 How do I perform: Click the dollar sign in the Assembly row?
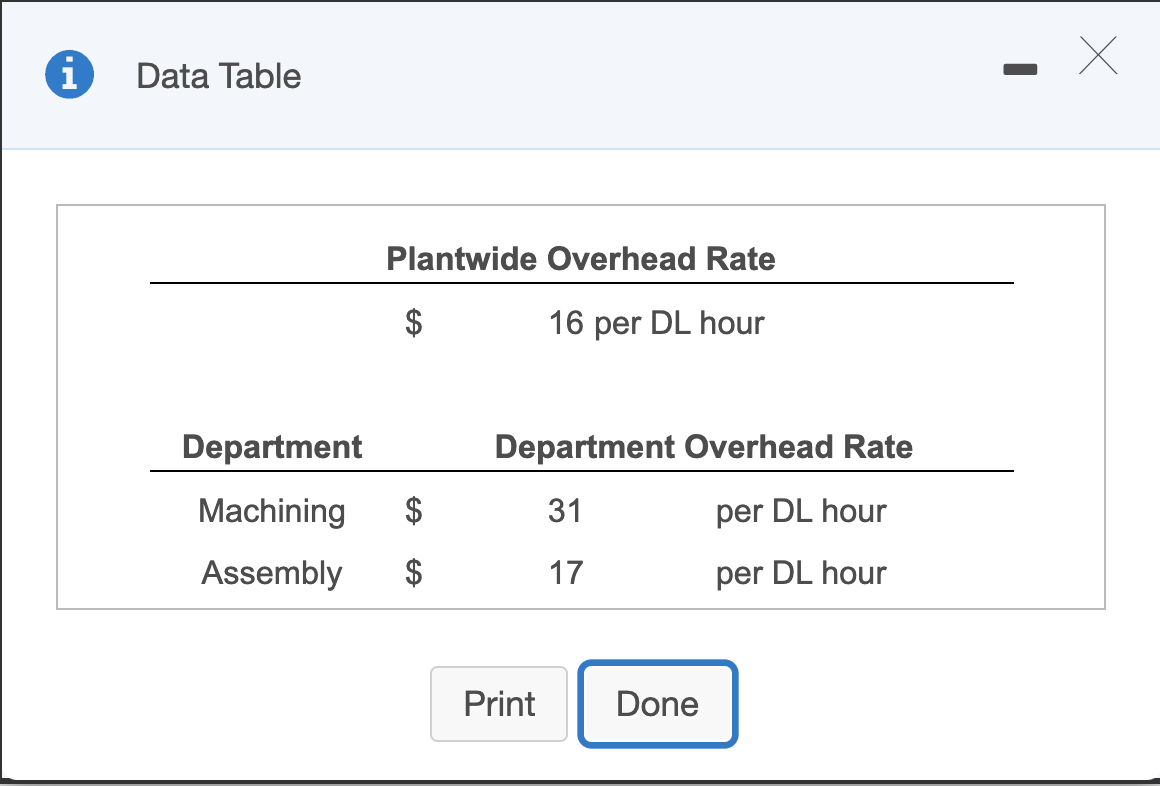[411, 573]
